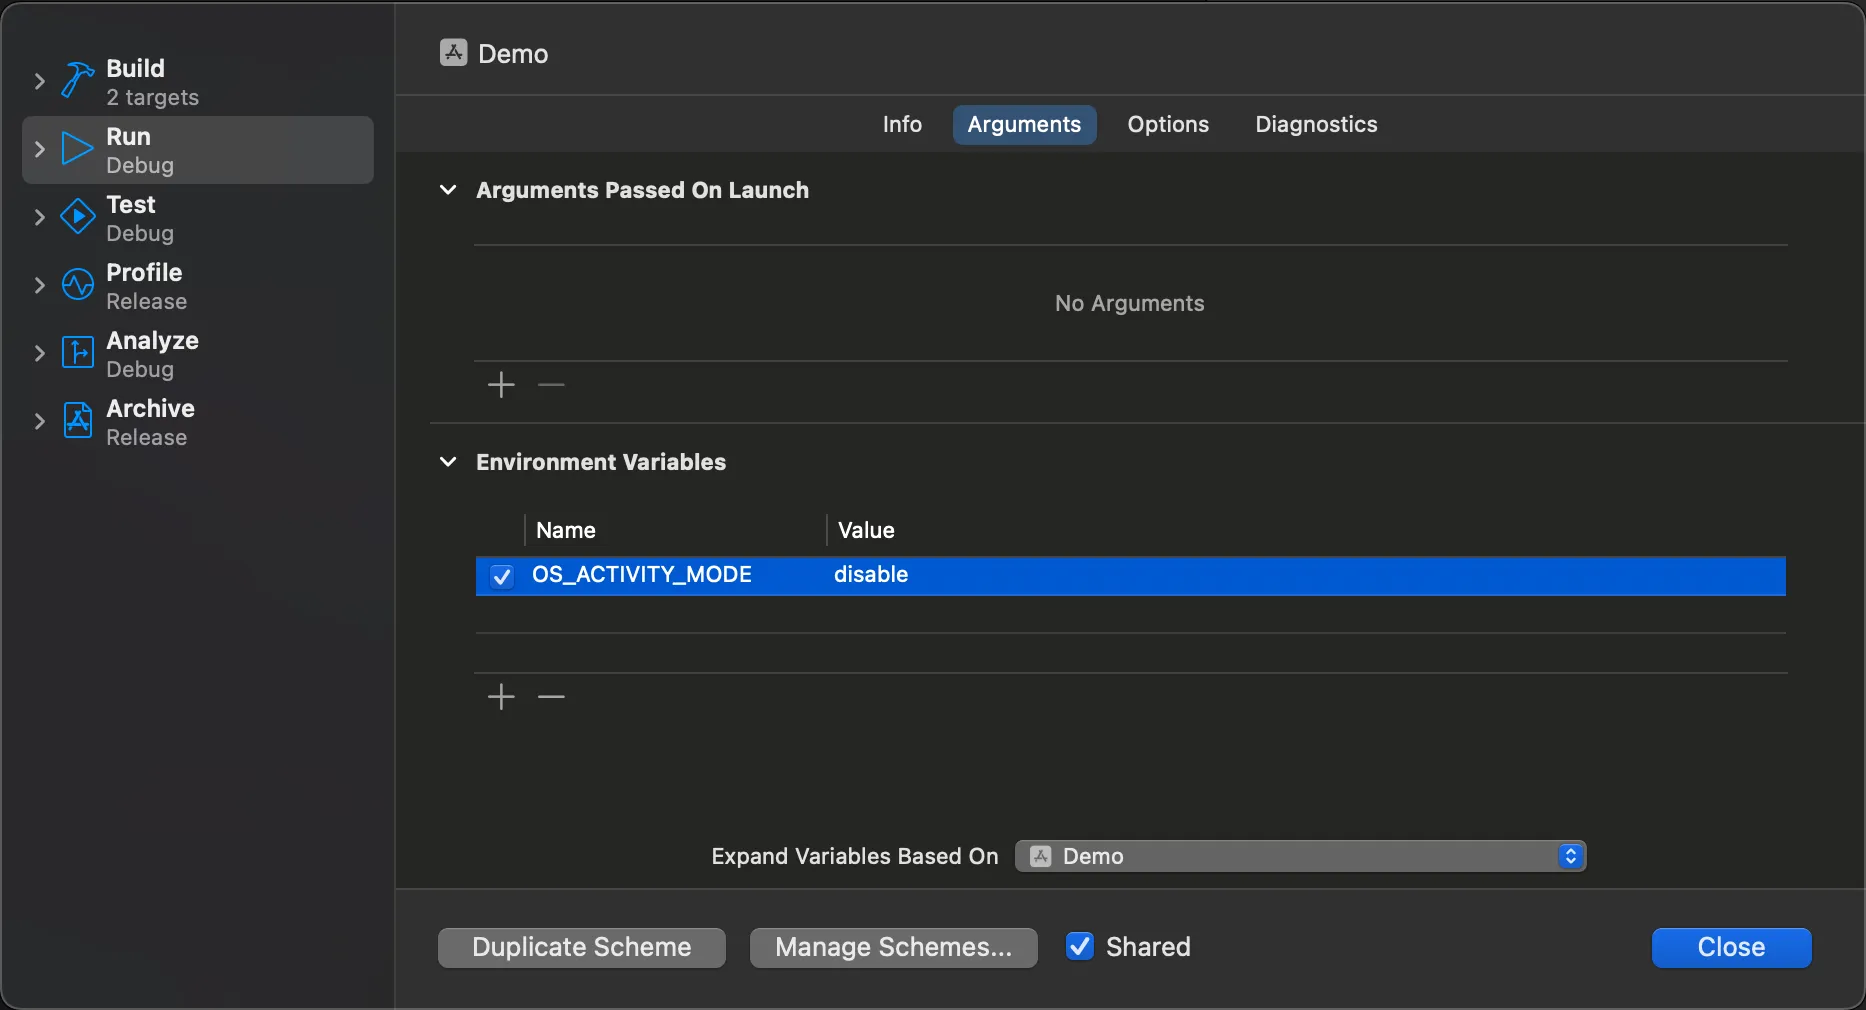This screenshot has height=1010, width=1866.
Task: Click the Demo scheme title
Action: click(513, 54)
